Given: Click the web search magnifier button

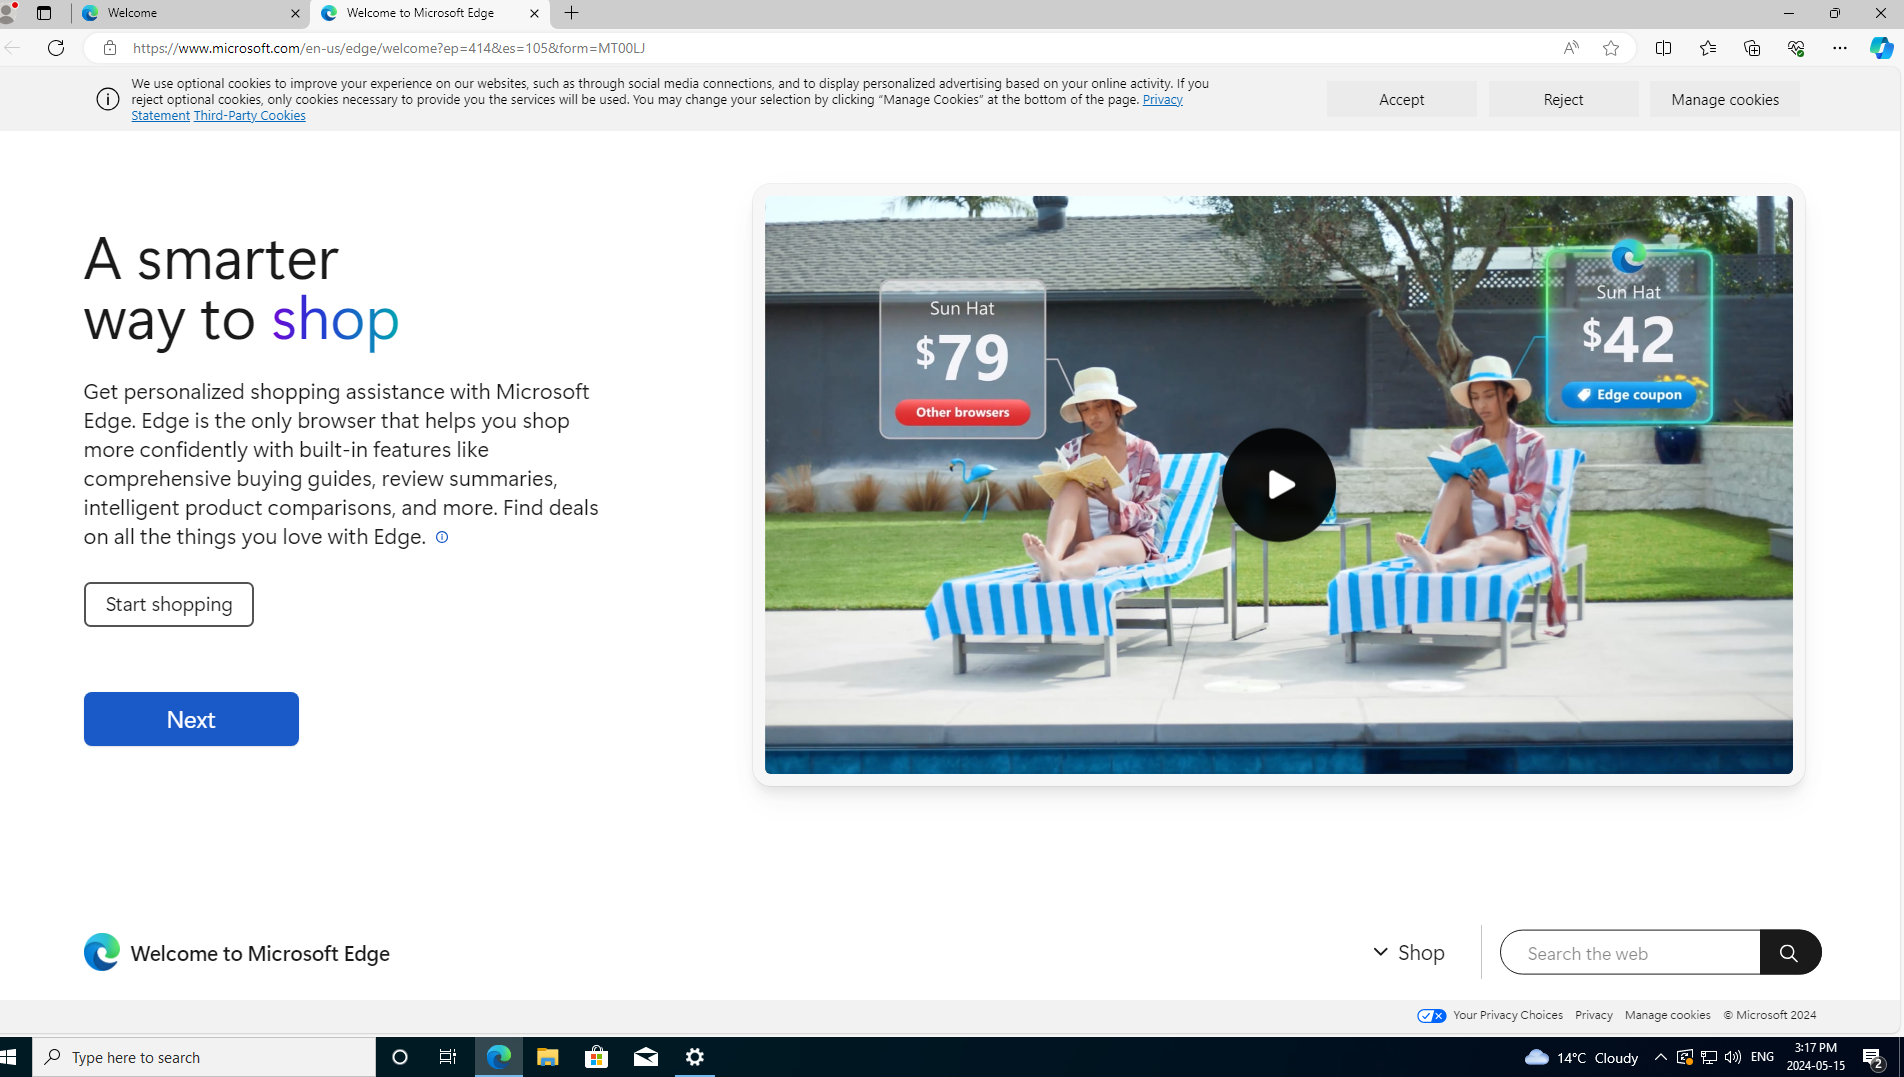Looking at the screenshot, I should point(1789,952).
